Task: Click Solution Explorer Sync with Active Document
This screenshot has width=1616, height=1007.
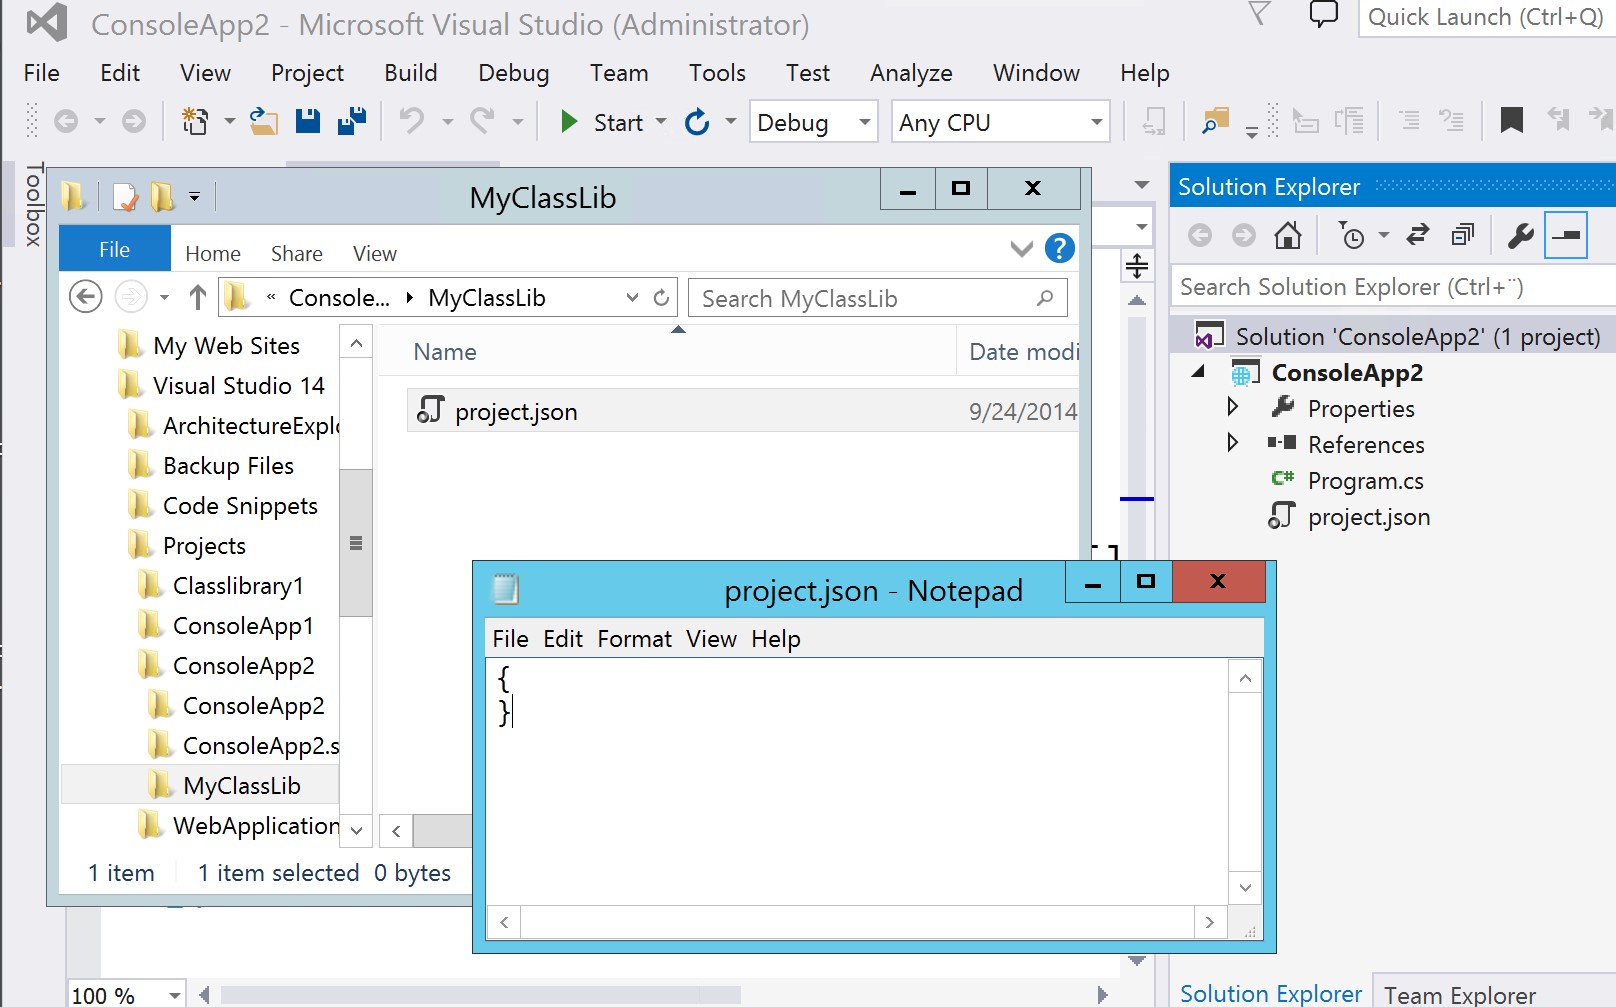Action: (x=1417, y=235)
